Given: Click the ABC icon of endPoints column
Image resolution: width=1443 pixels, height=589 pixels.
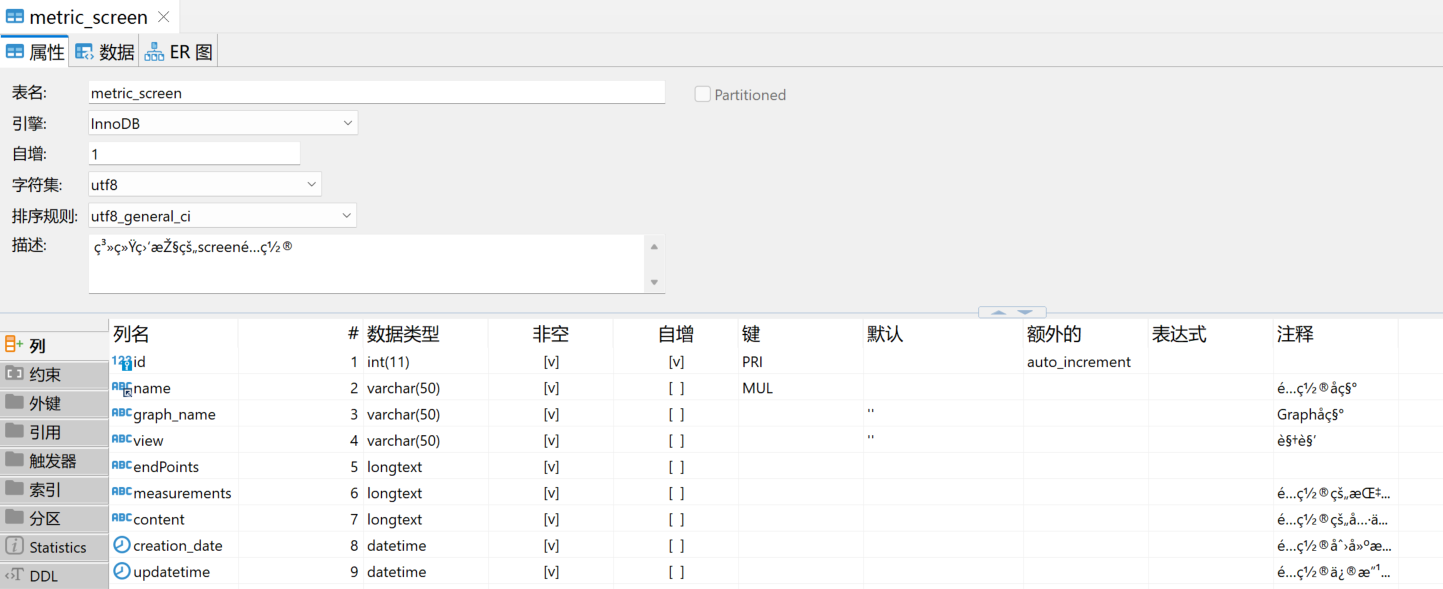Looking at the screenshot, I should [x=122, y=466].
